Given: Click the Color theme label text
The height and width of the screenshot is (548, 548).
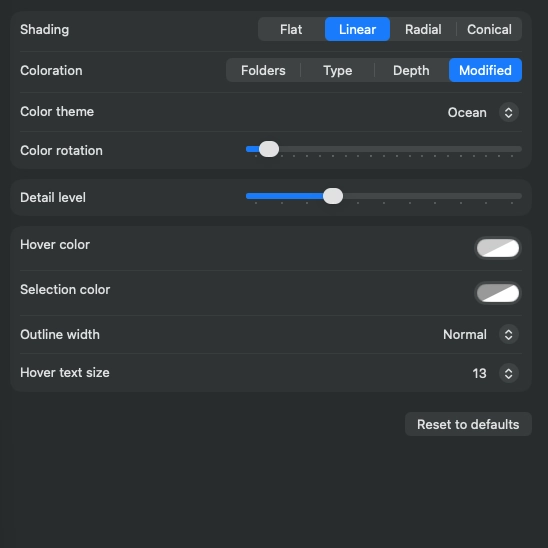Looking at the screenshot, I should [x=57, y=112].
